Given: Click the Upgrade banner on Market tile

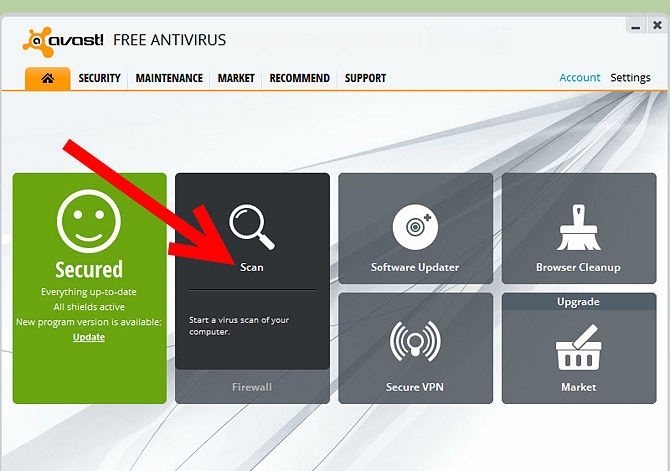Looking at the screenshot, I should 579,302.
